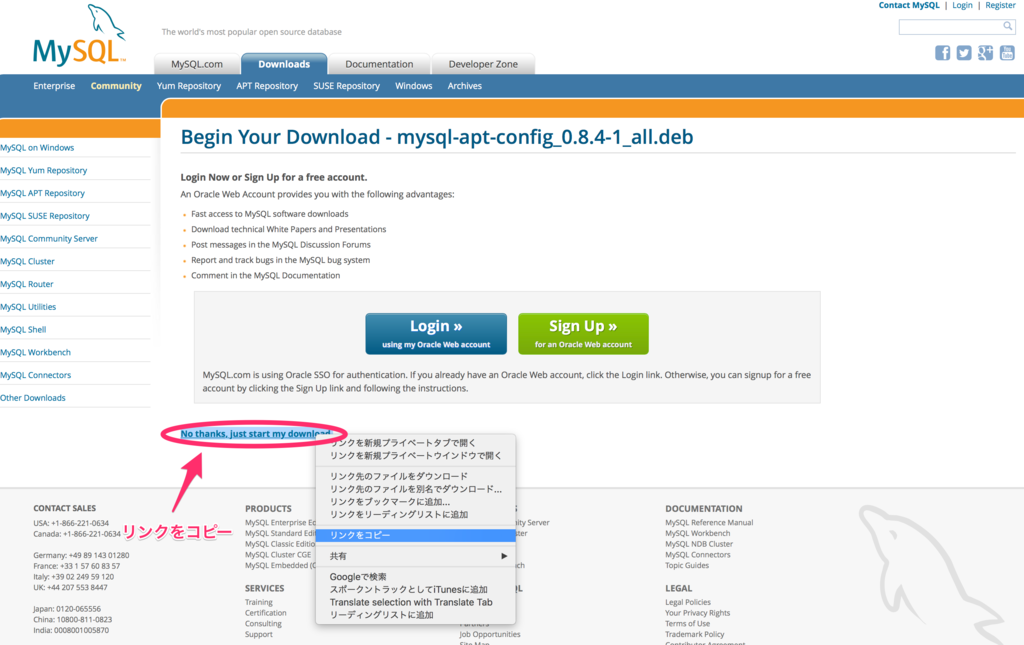The width and height of the screenshot is (1024, 645).
Task: Click the green Sign Up button
Action: click(x=583, y=334)
